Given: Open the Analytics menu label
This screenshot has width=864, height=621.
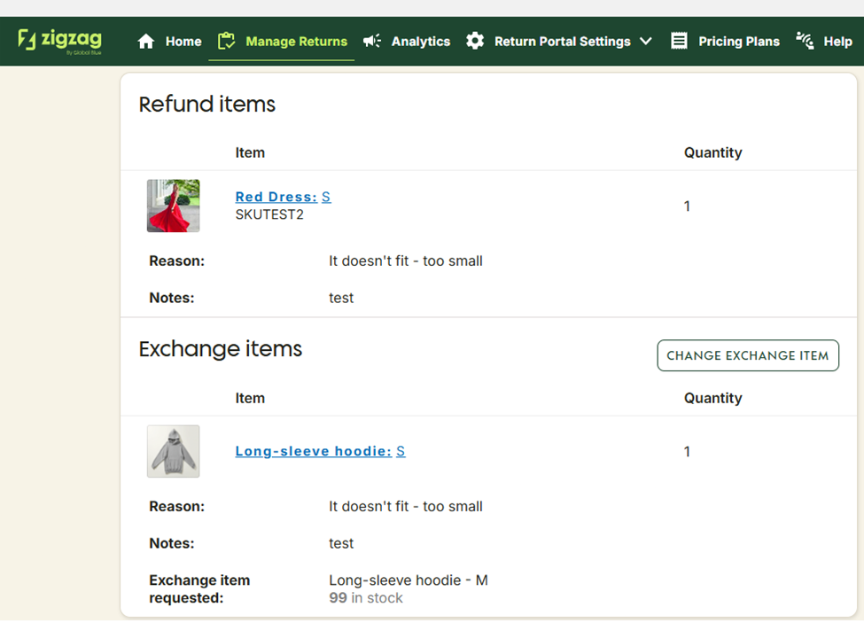Looking at the screenshot, I should coord(420,42).
